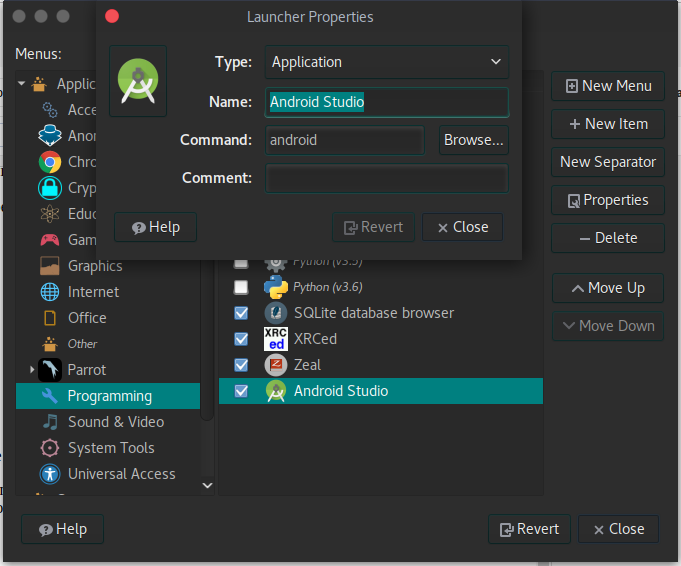Select the Android Studio list entry

pyautogui.click(x=381, y=391)
